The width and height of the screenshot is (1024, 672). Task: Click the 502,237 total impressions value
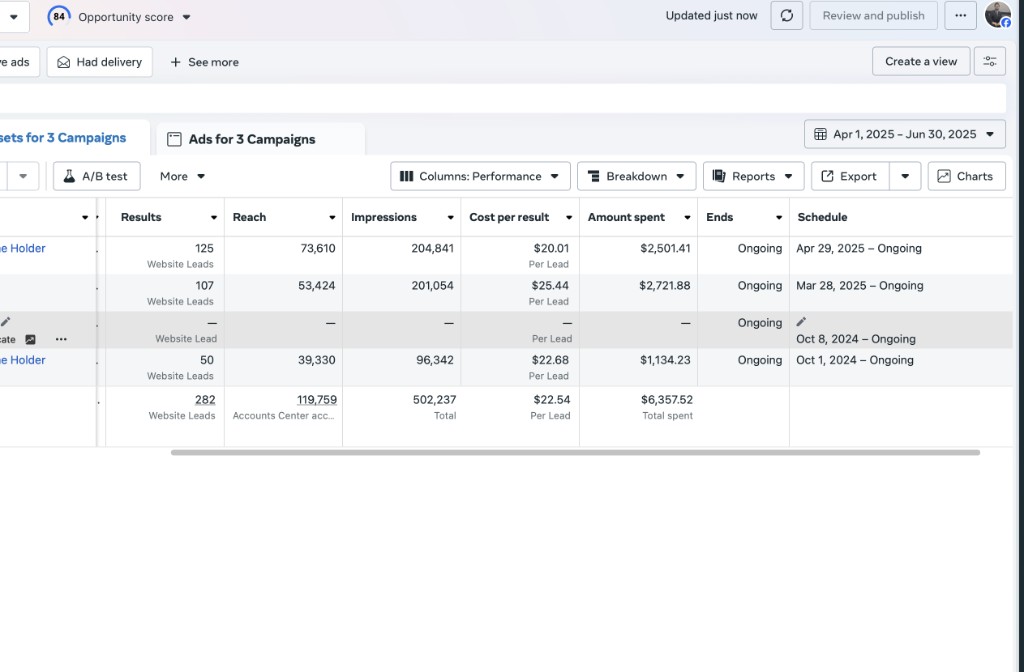[x=434, y=400]
